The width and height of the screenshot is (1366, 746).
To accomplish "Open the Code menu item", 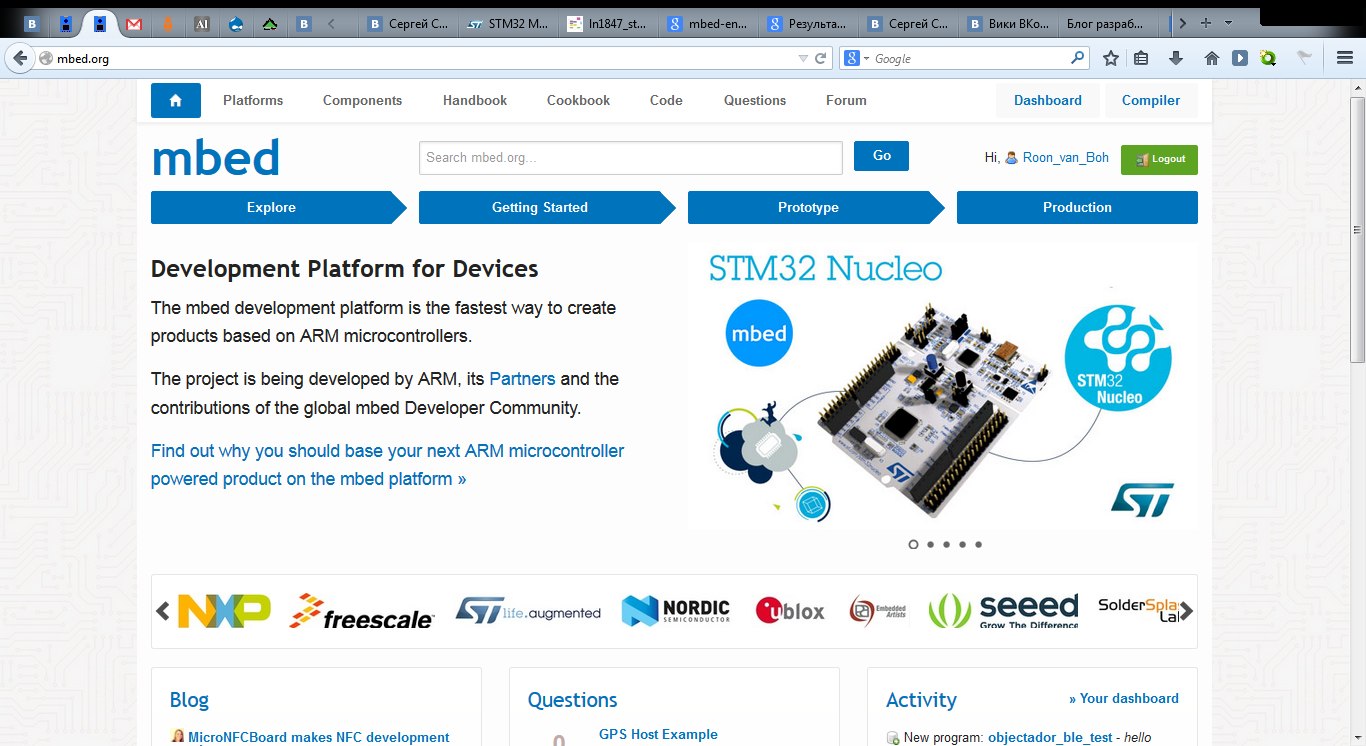I will 666,100.
